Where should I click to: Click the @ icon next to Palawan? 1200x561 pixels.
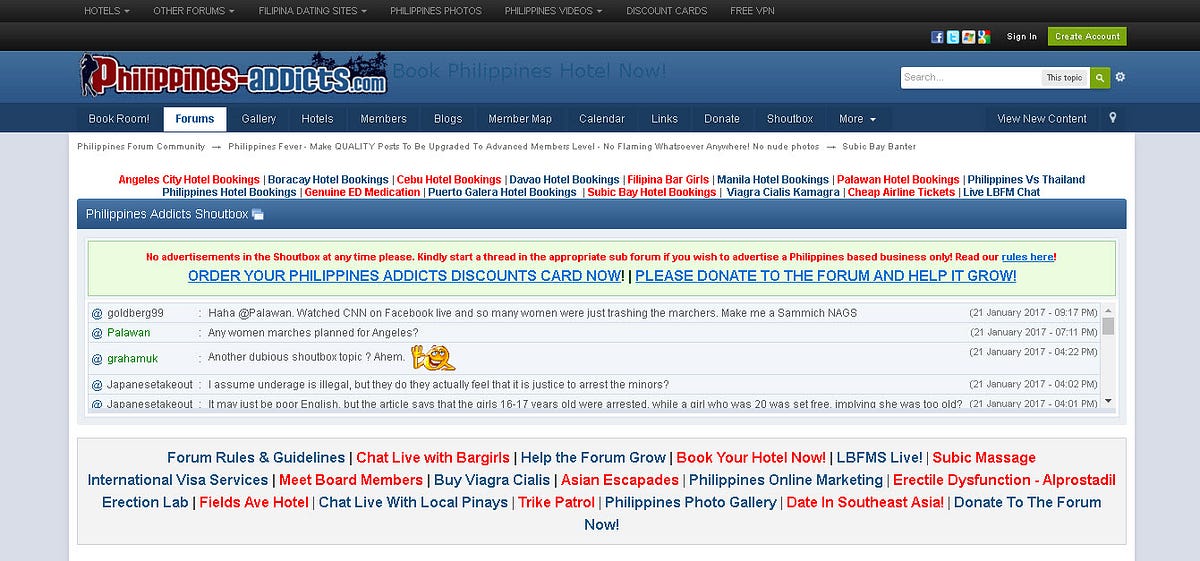(x=97, y=333)
